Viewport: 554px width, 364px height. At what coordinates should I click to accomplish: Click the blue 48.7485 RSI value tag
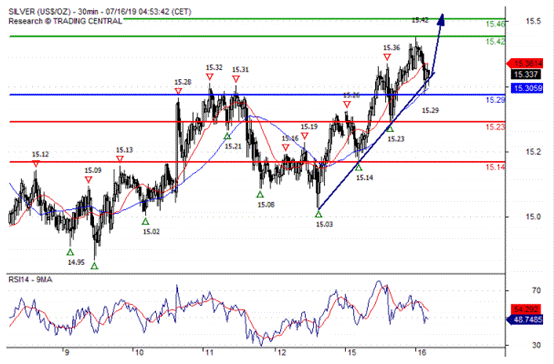pos(525,320)
